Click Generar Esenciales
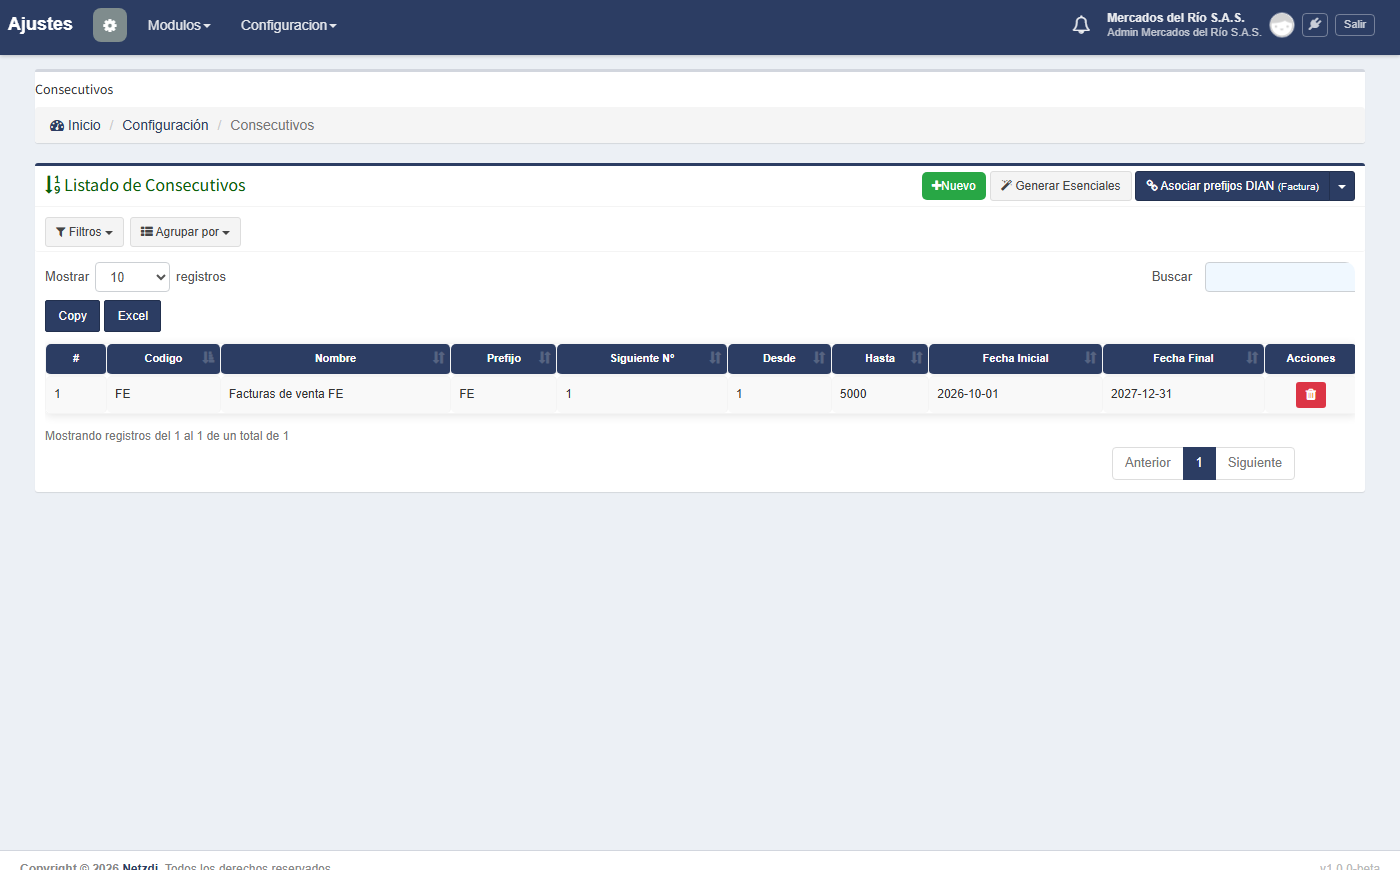Viewport: 1400px width, 870px height. click(x=1061, y=186)
